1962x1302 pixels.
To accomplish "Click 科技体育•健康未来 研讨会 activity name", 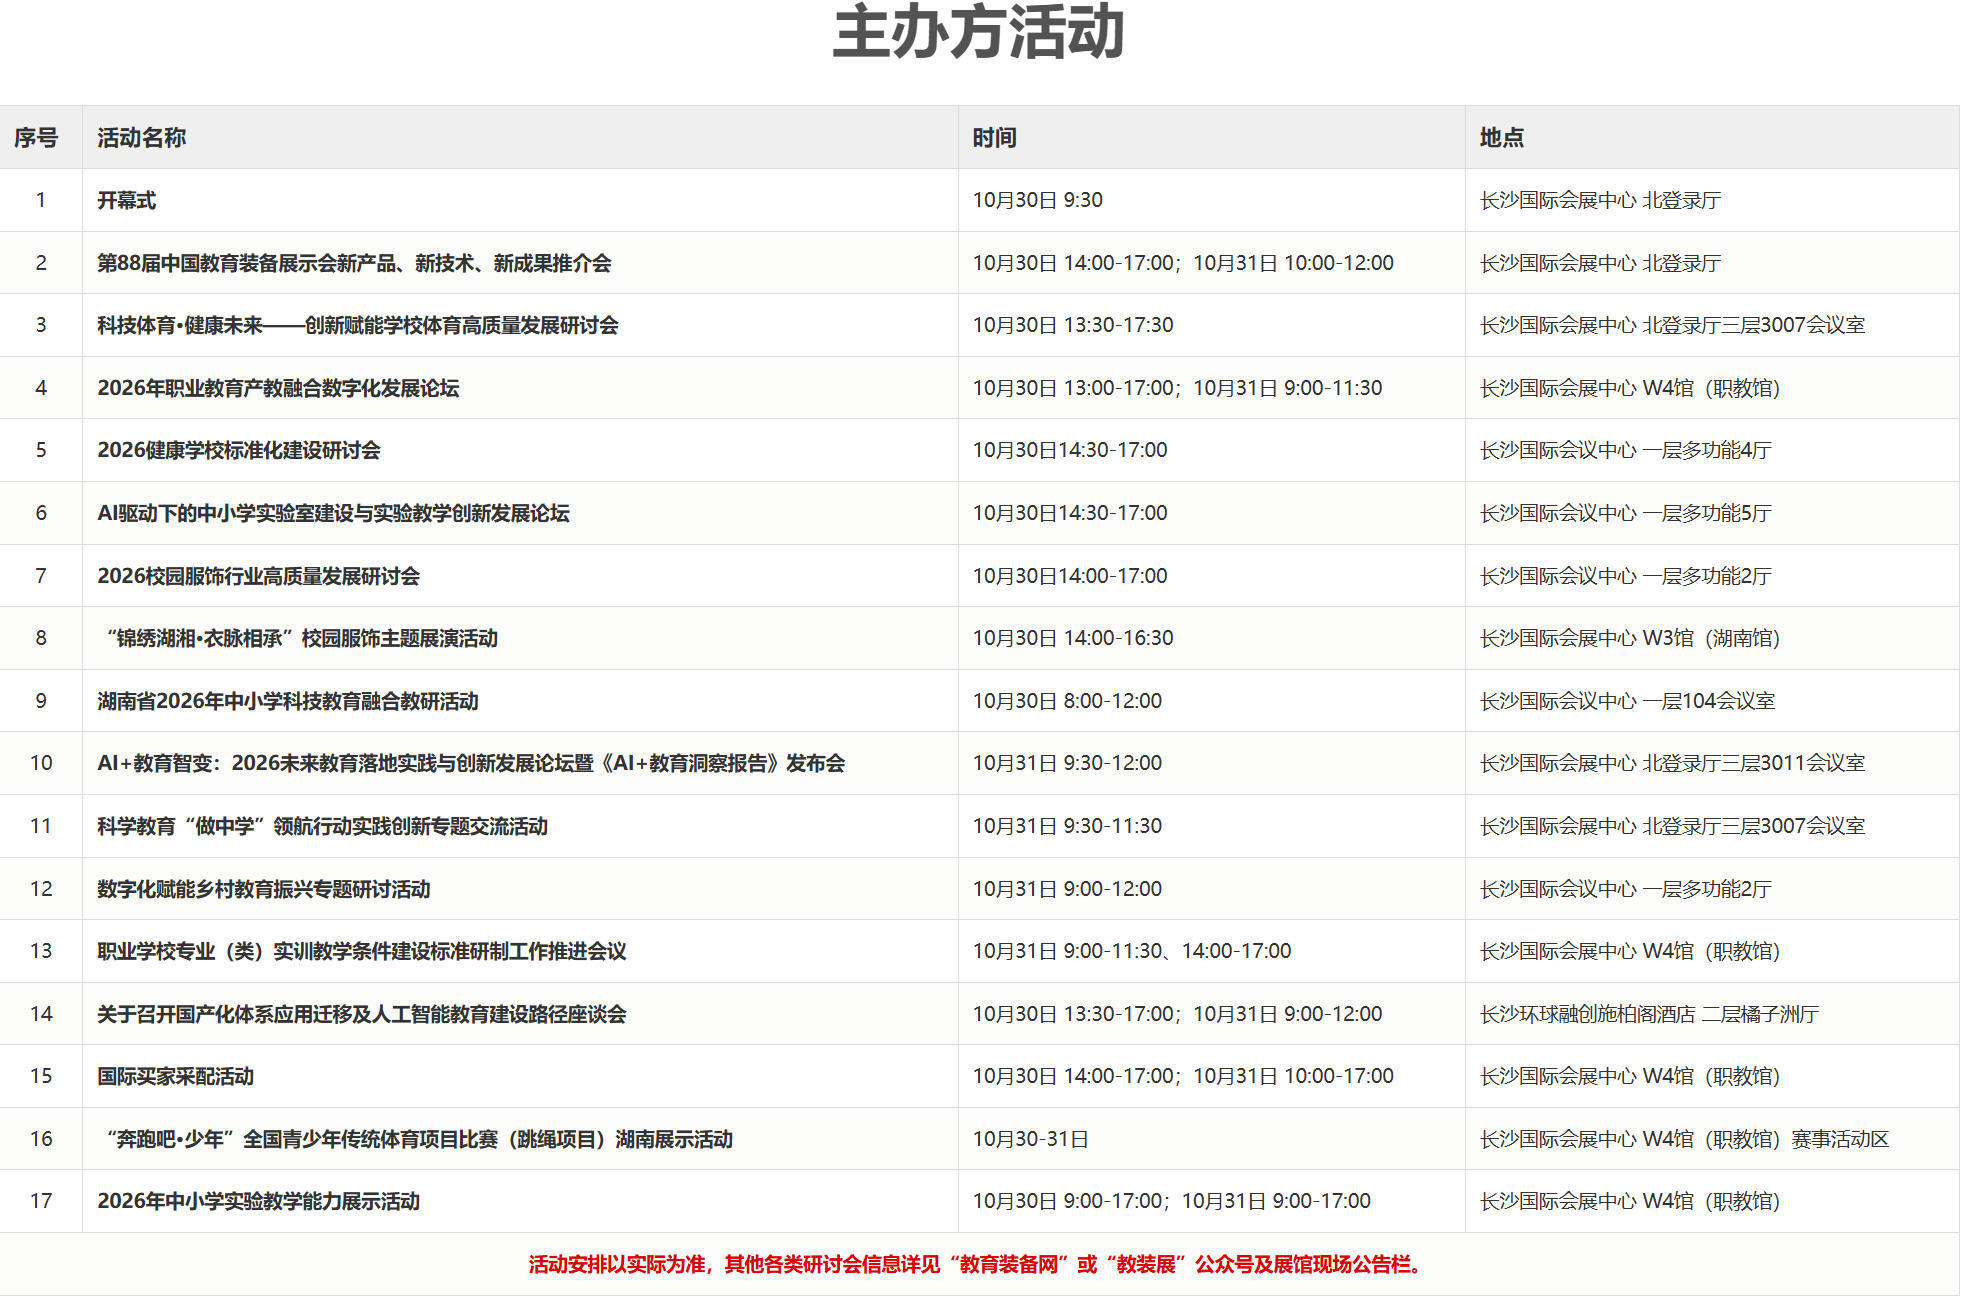I will tap(357, 325).
